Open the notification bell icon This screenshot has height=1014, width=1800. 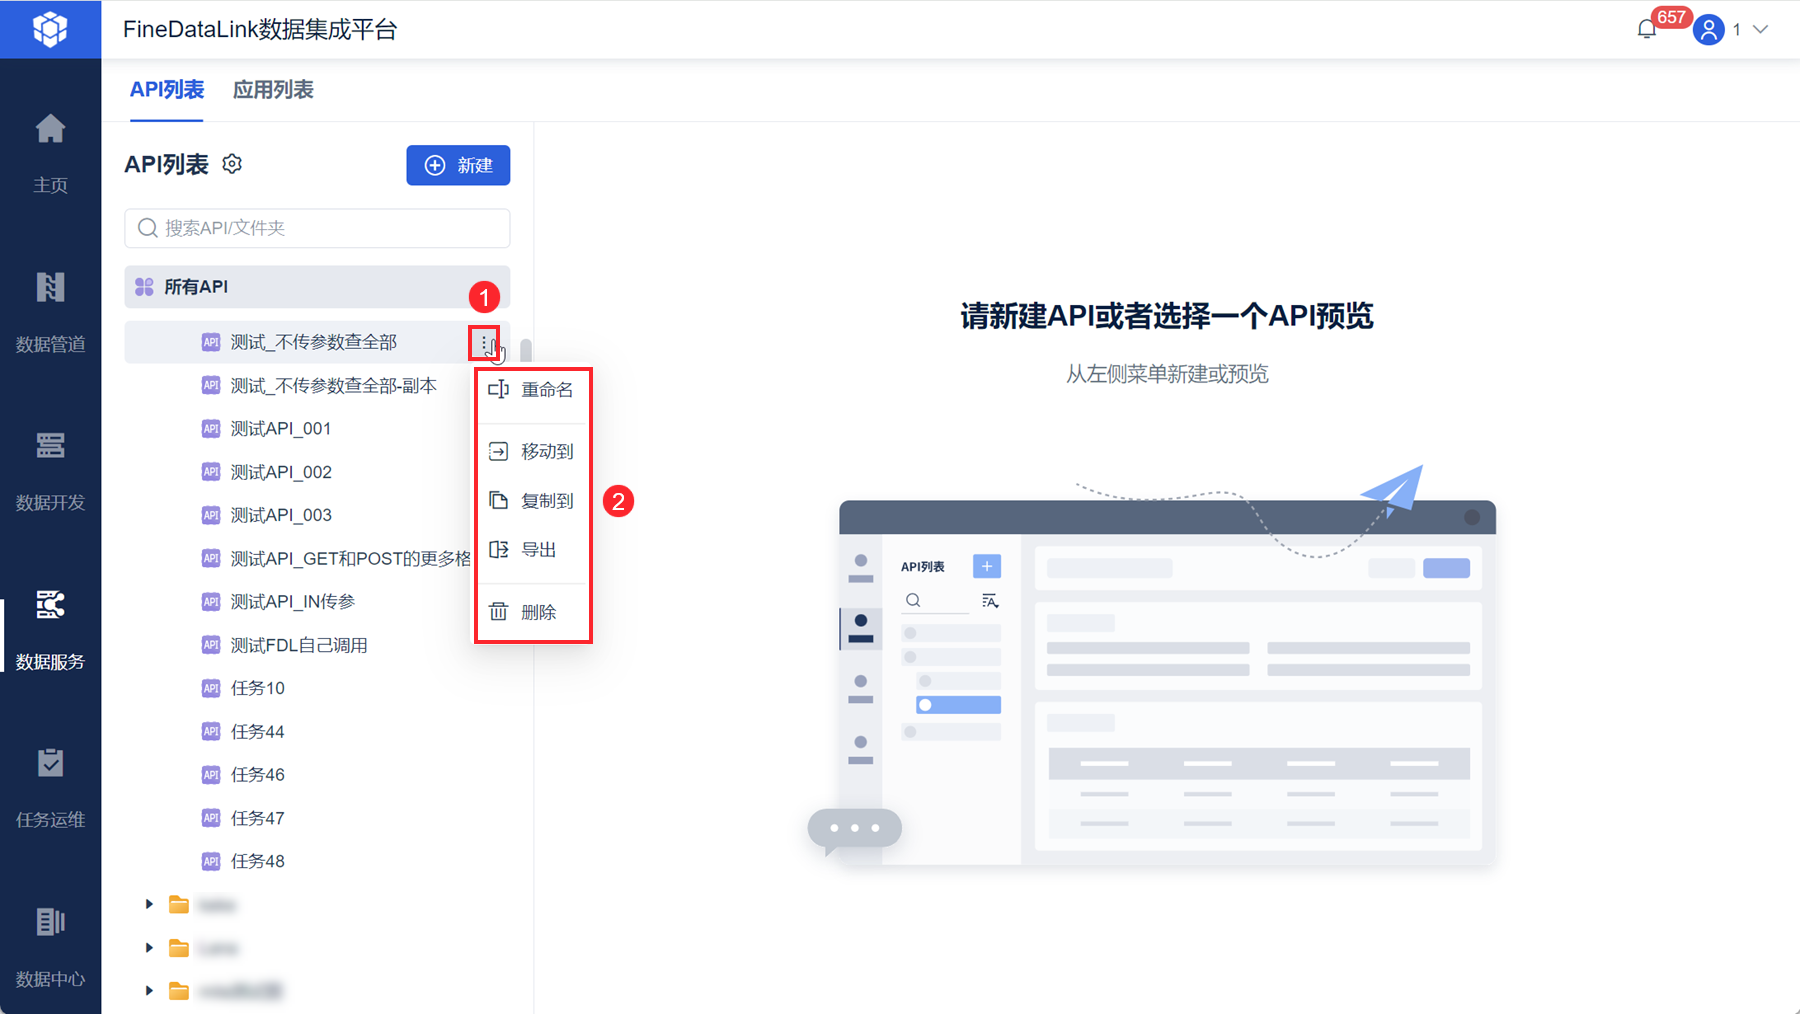(1647, 29)
